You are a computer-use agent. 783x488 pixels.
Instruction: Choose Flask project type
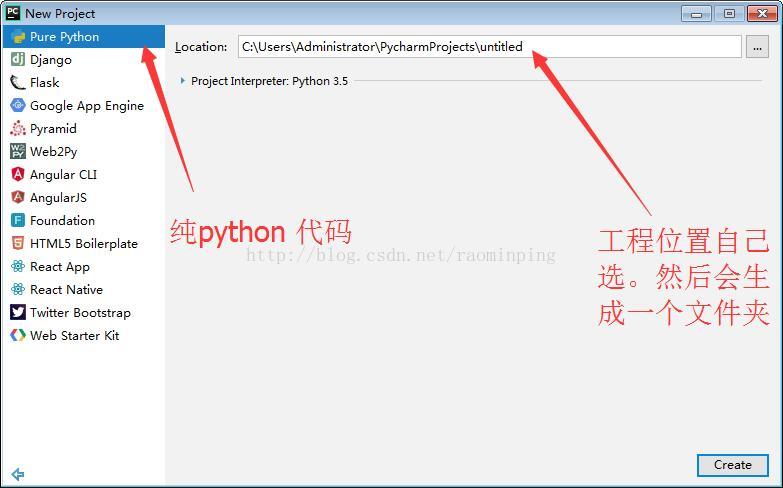tap(83, 82)
